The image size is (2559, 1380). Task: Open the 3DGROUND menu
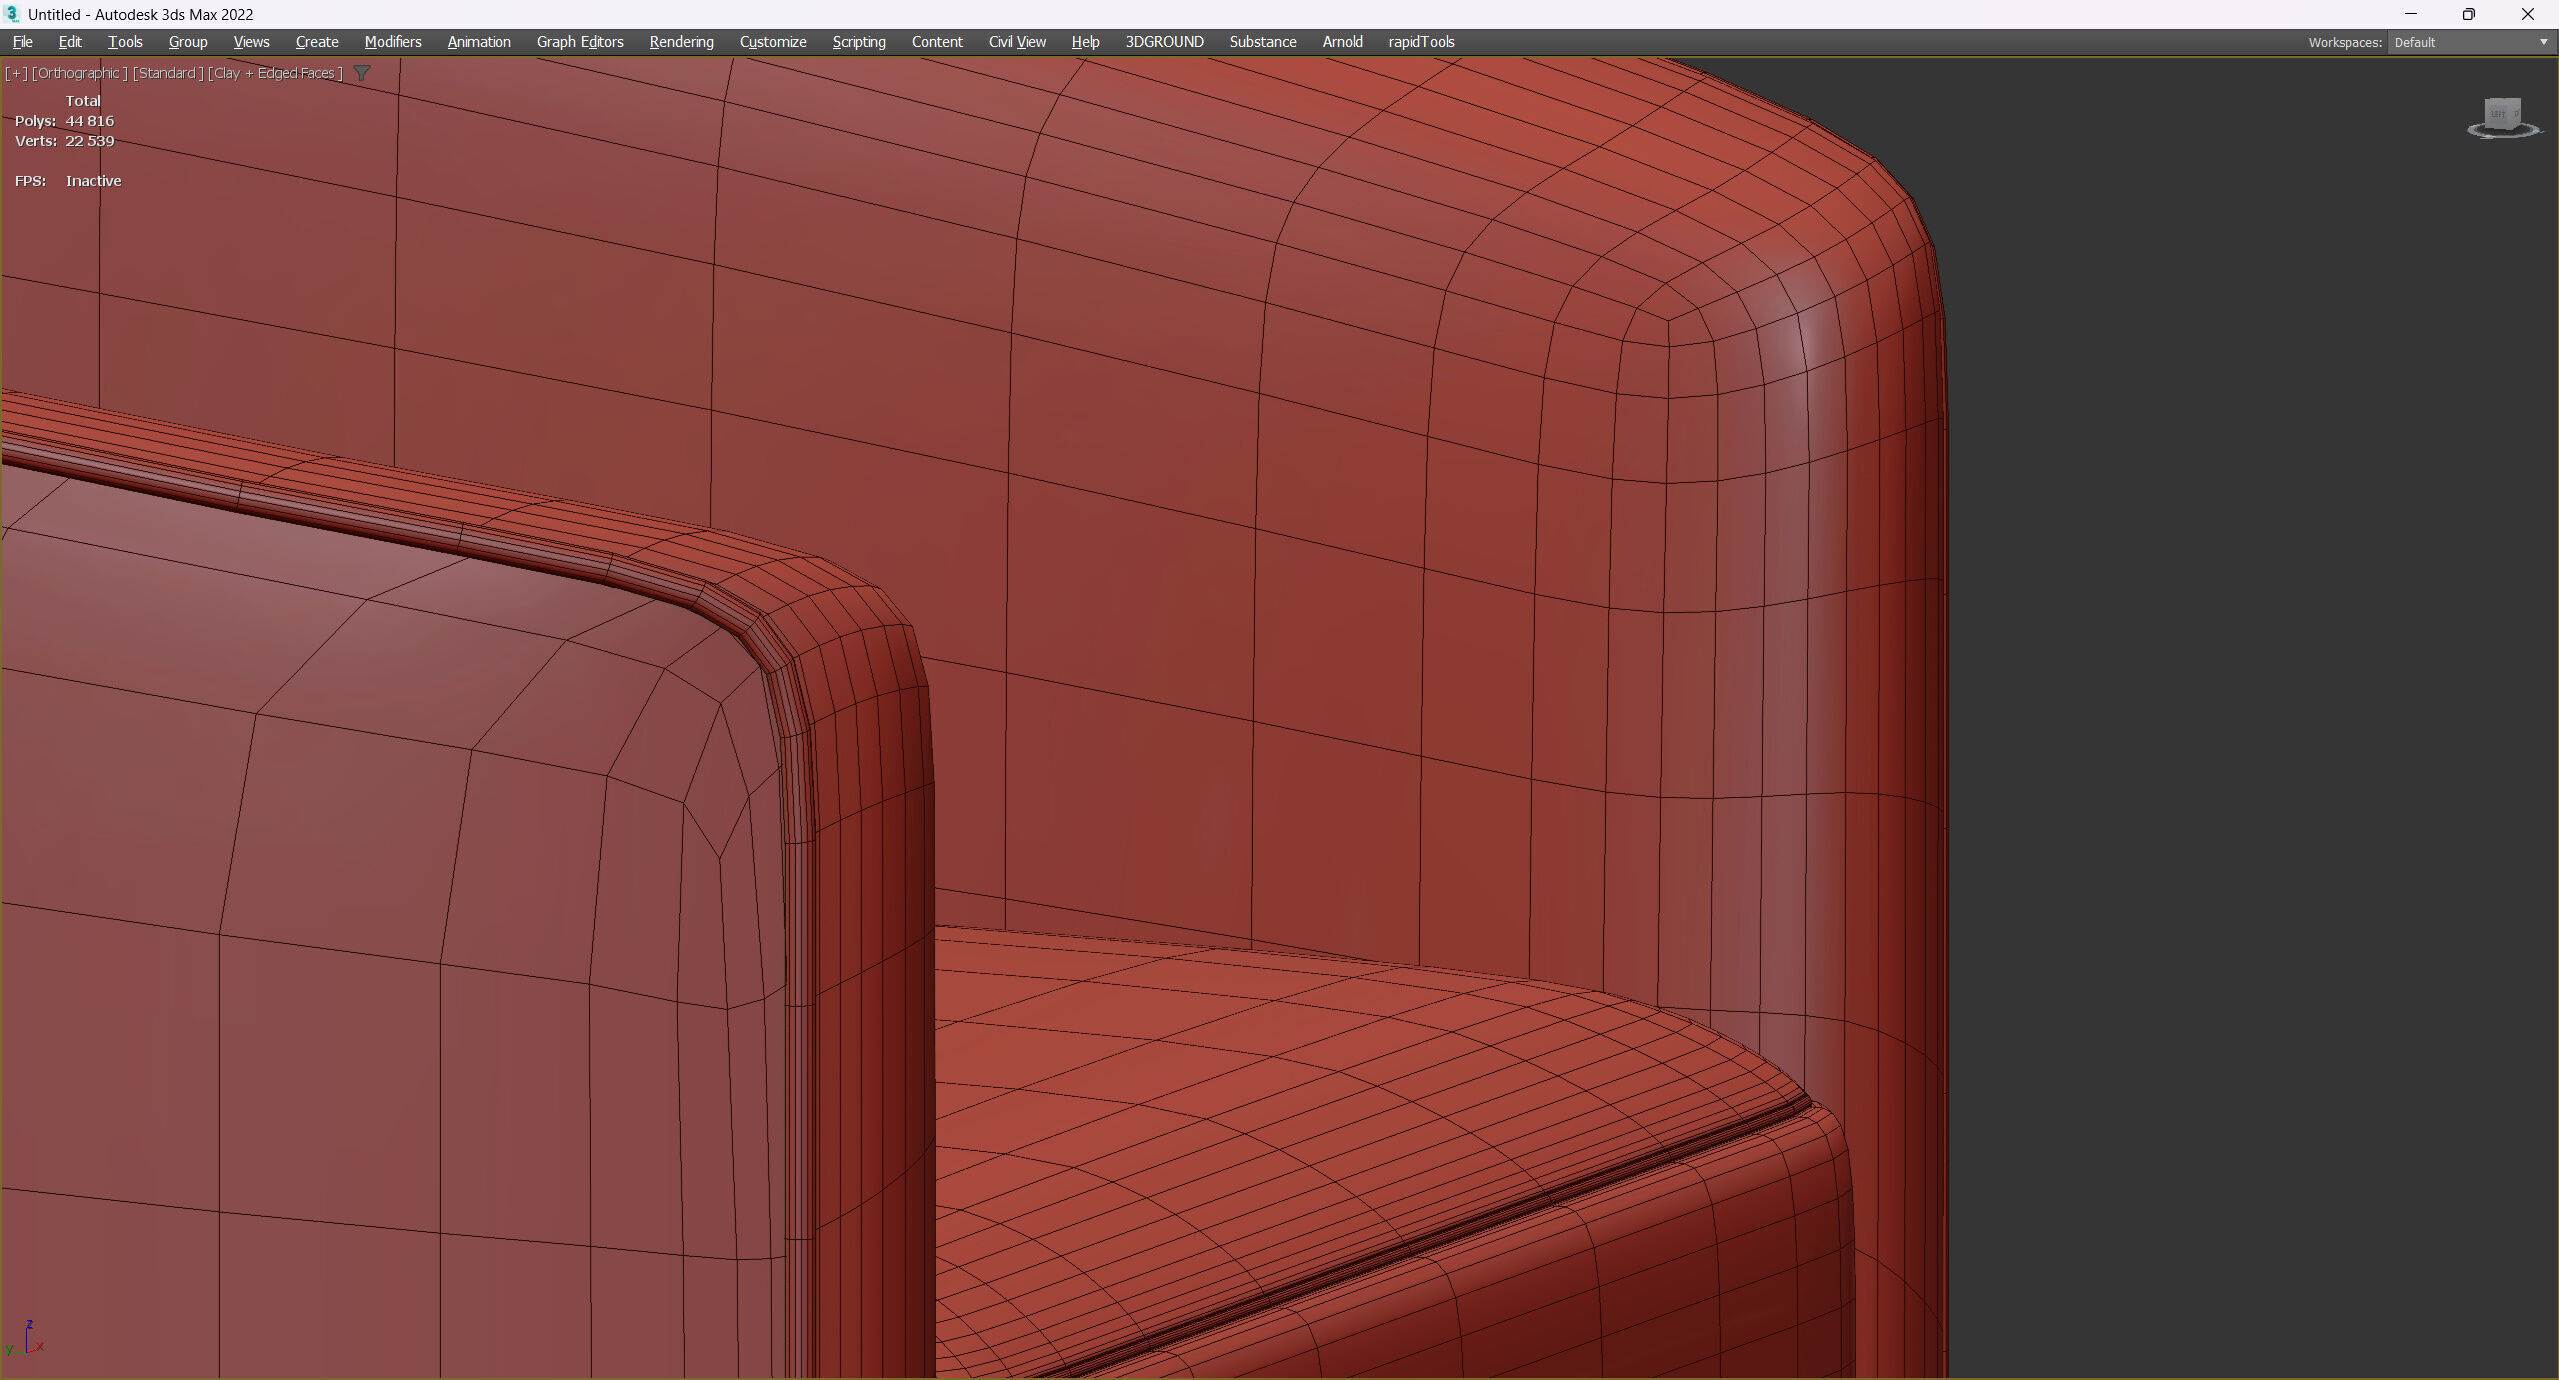click(1164, 42)
